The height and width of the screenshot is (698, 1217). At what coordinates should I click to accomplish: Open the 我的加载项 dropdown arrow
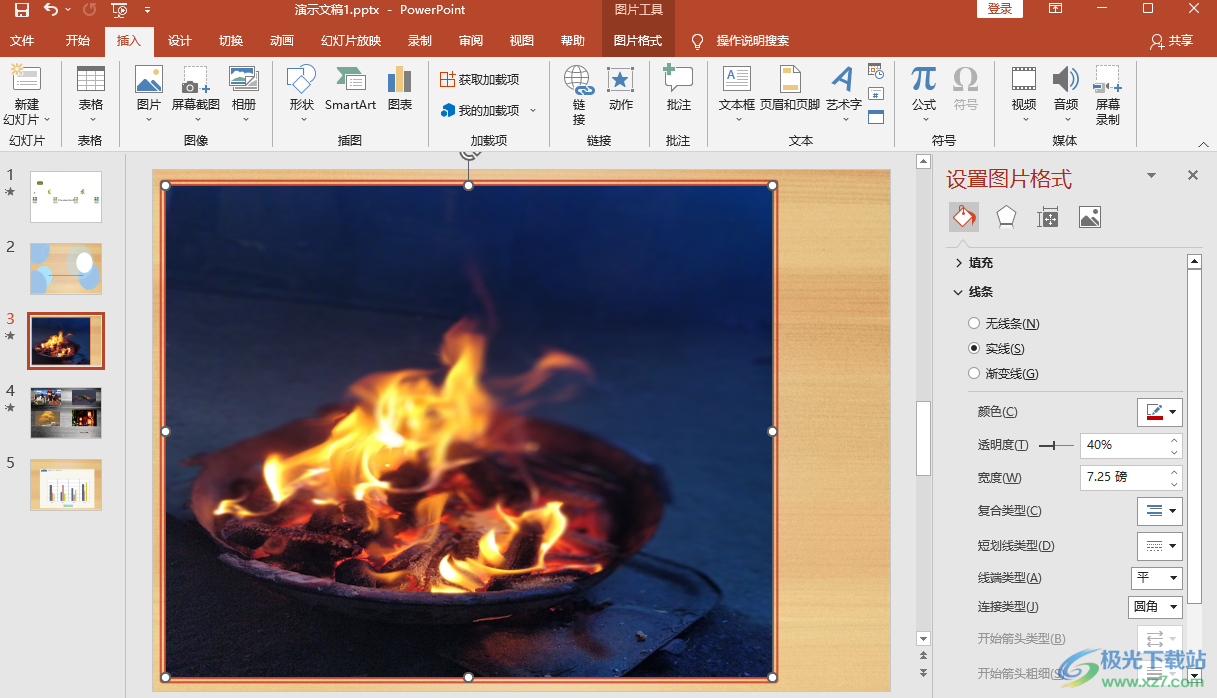point(533,111)
